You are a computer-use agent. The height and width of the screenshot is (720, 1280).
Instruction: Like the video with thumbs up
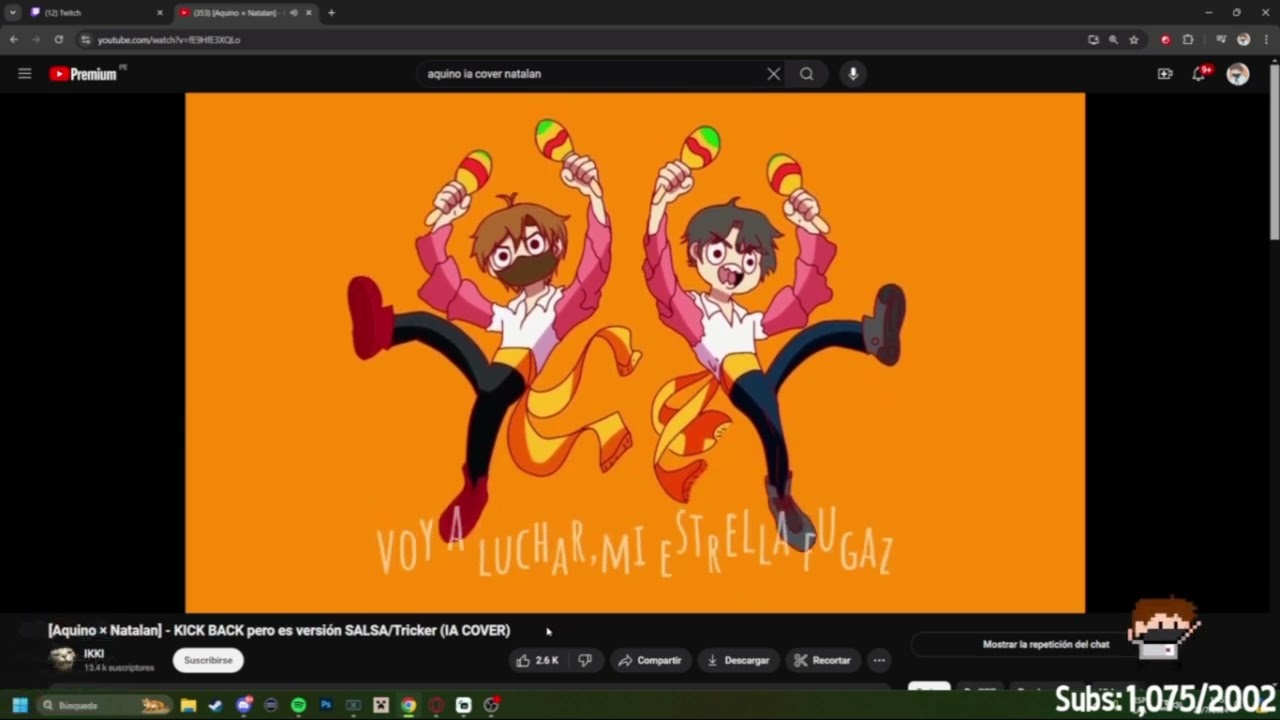(538, 660)
